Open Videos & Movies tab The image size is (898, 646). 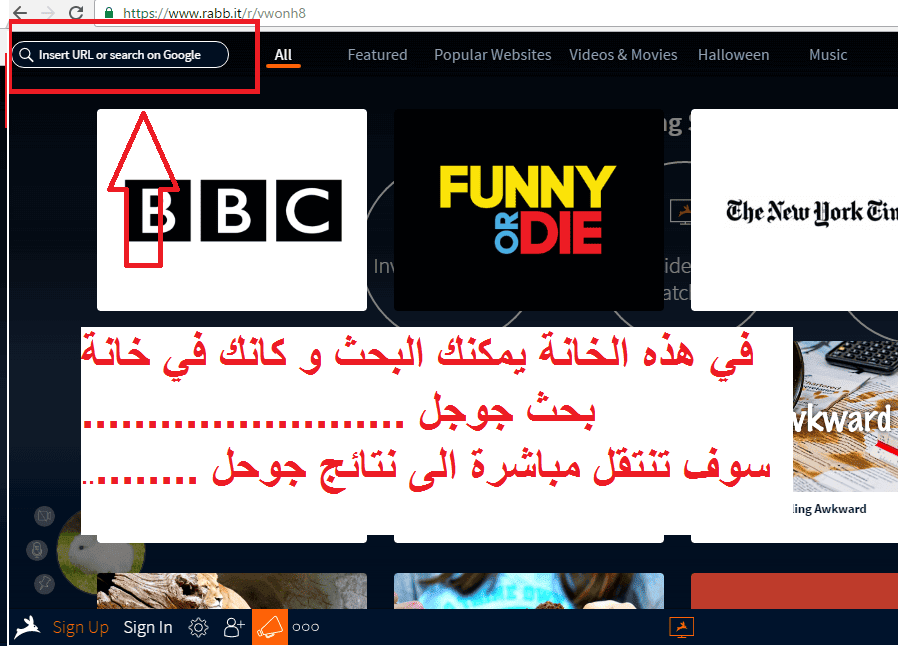(x=623, y=55)
